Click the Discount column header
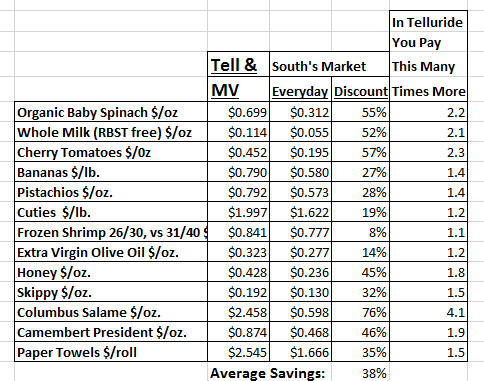 click(360, 89)
